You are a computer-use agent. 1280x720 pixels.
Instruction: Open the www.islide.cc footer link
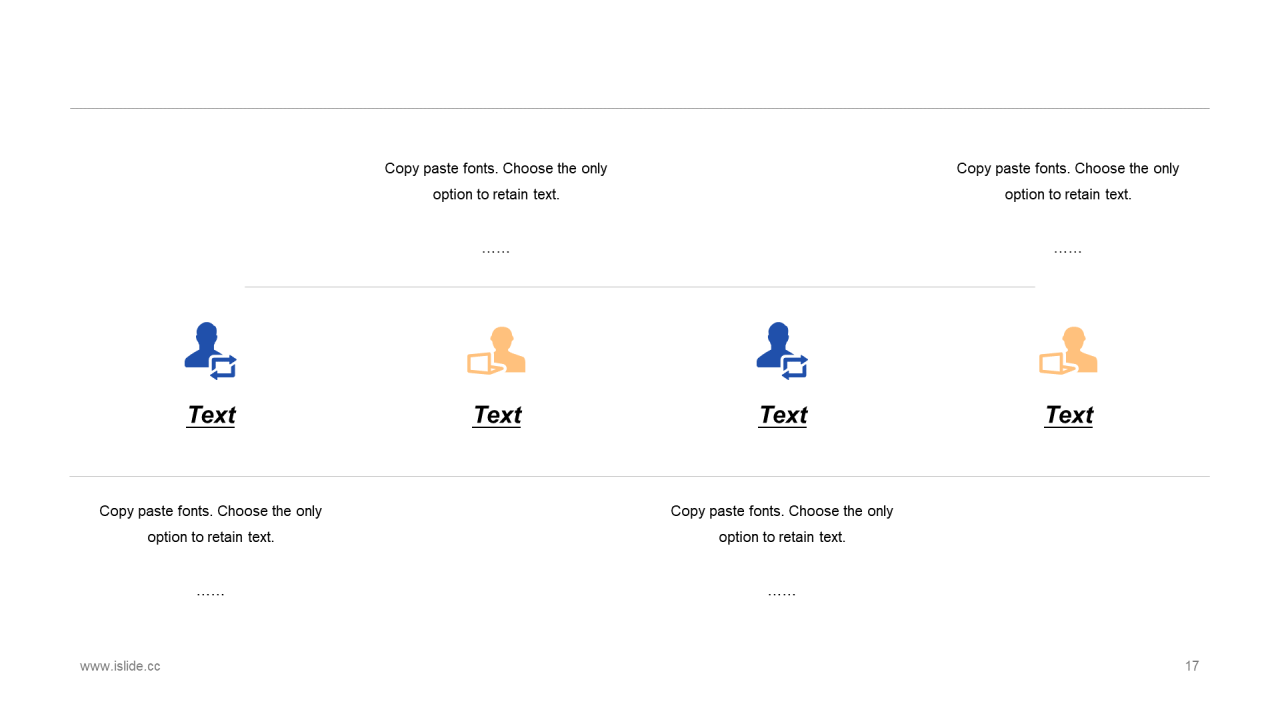[120, 666]
